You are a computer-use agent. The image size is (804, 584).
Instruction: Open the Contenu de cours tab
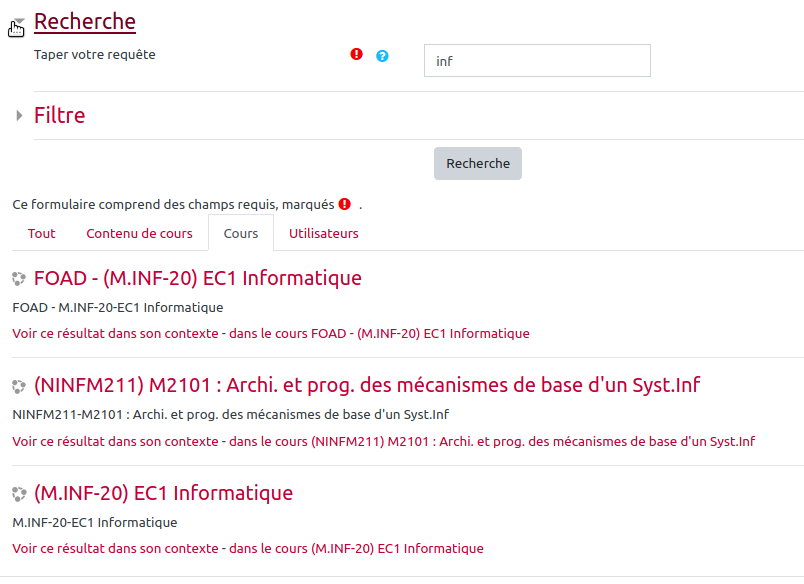tap(139, 233)
